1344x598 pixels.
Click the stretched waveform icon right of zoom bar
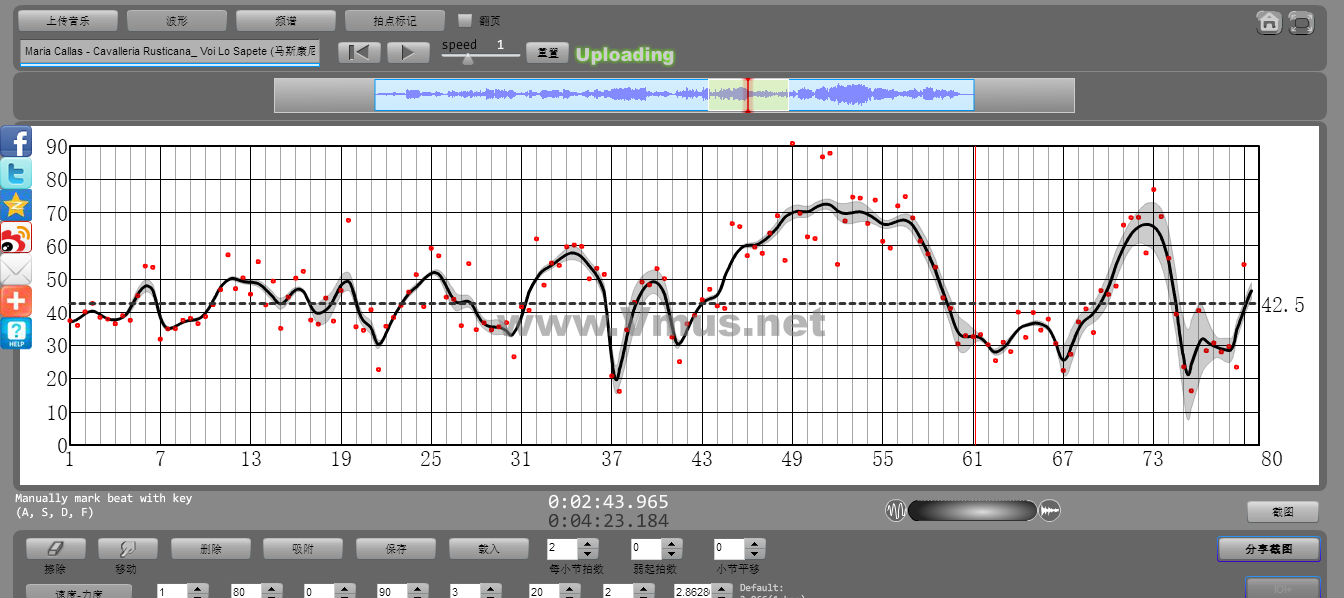click(x=1049, y=511)
